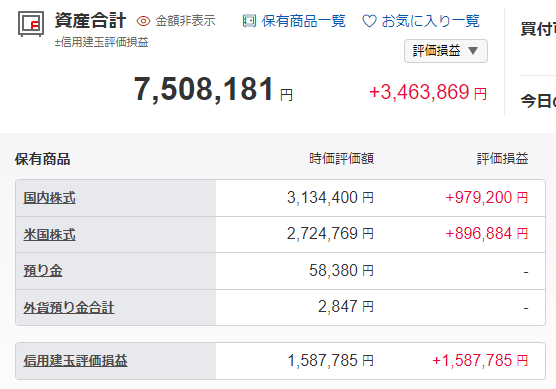Click the 資産合計 heading
Screen dimensions: 556x389
[x=90, y=20]
